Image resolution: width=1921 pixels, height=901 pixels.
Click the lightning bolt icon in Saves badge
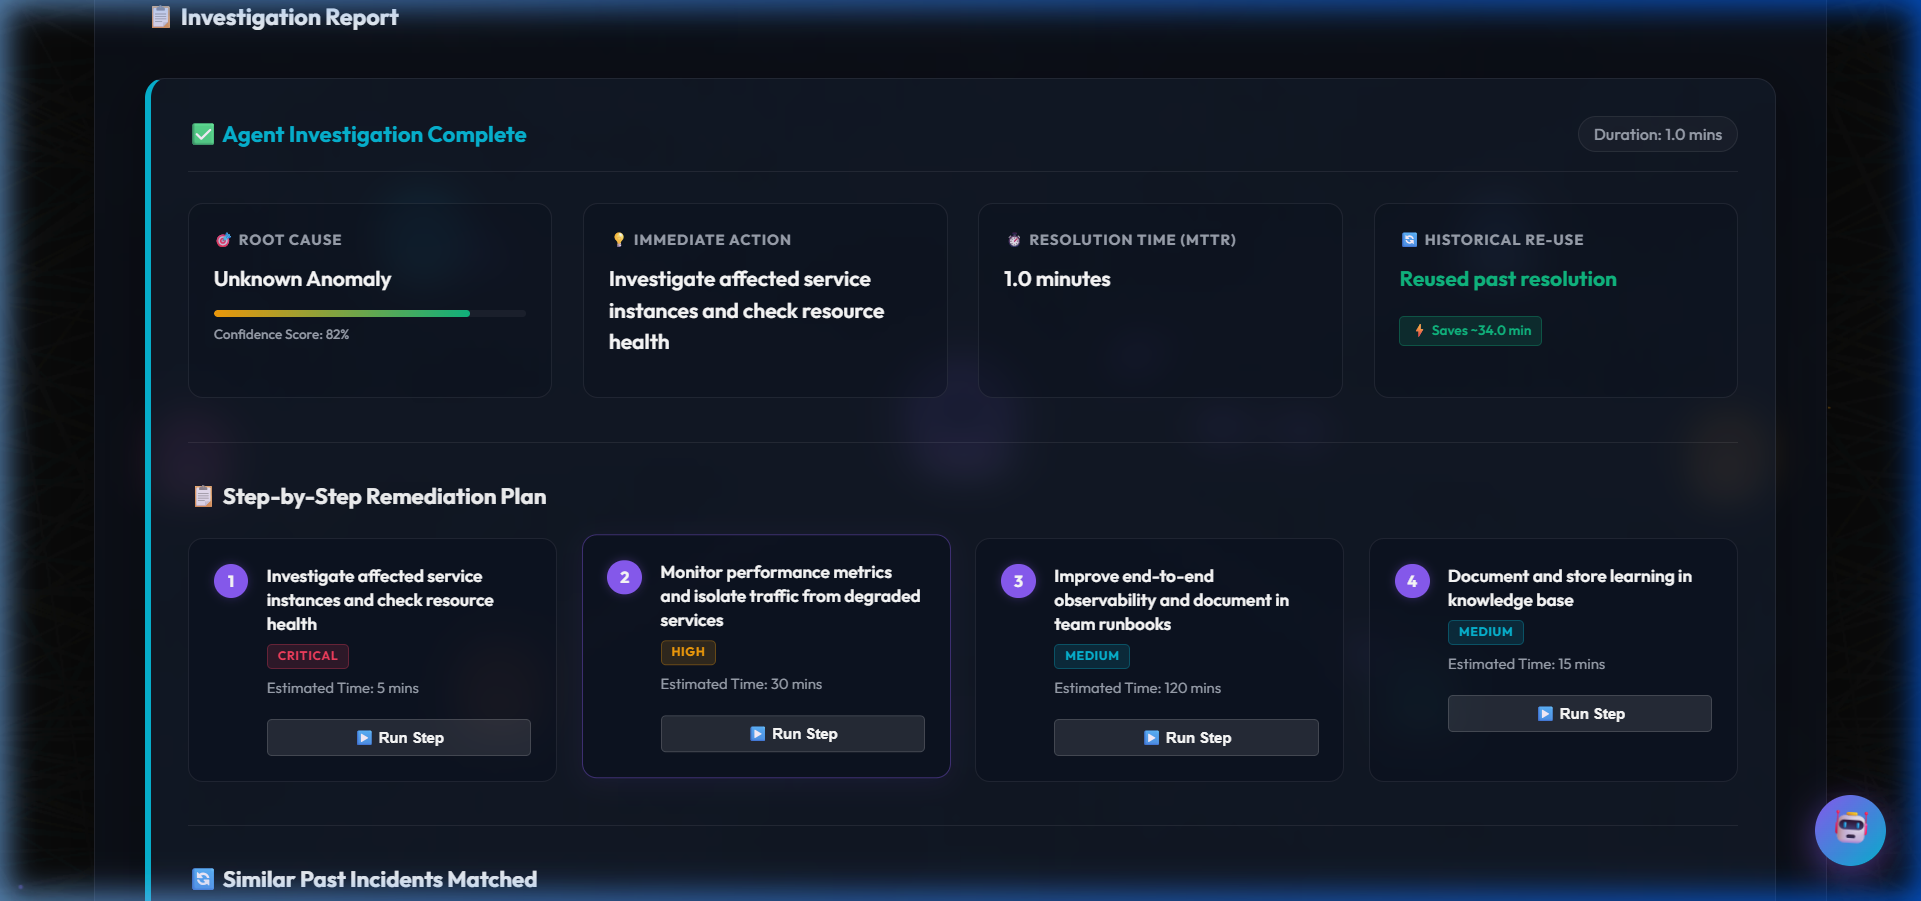click(x=1419, y=330)
